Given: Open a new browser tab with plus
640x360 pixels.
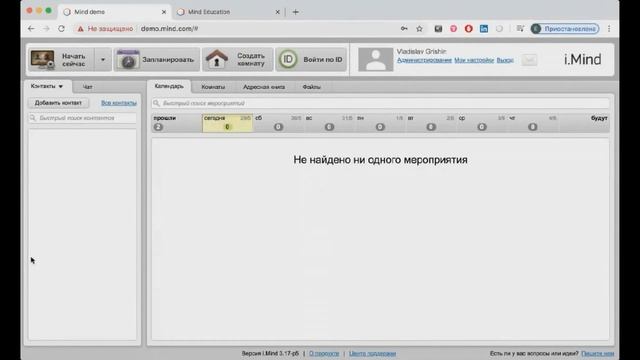Looking at the screenshot, I should point(296,12).
